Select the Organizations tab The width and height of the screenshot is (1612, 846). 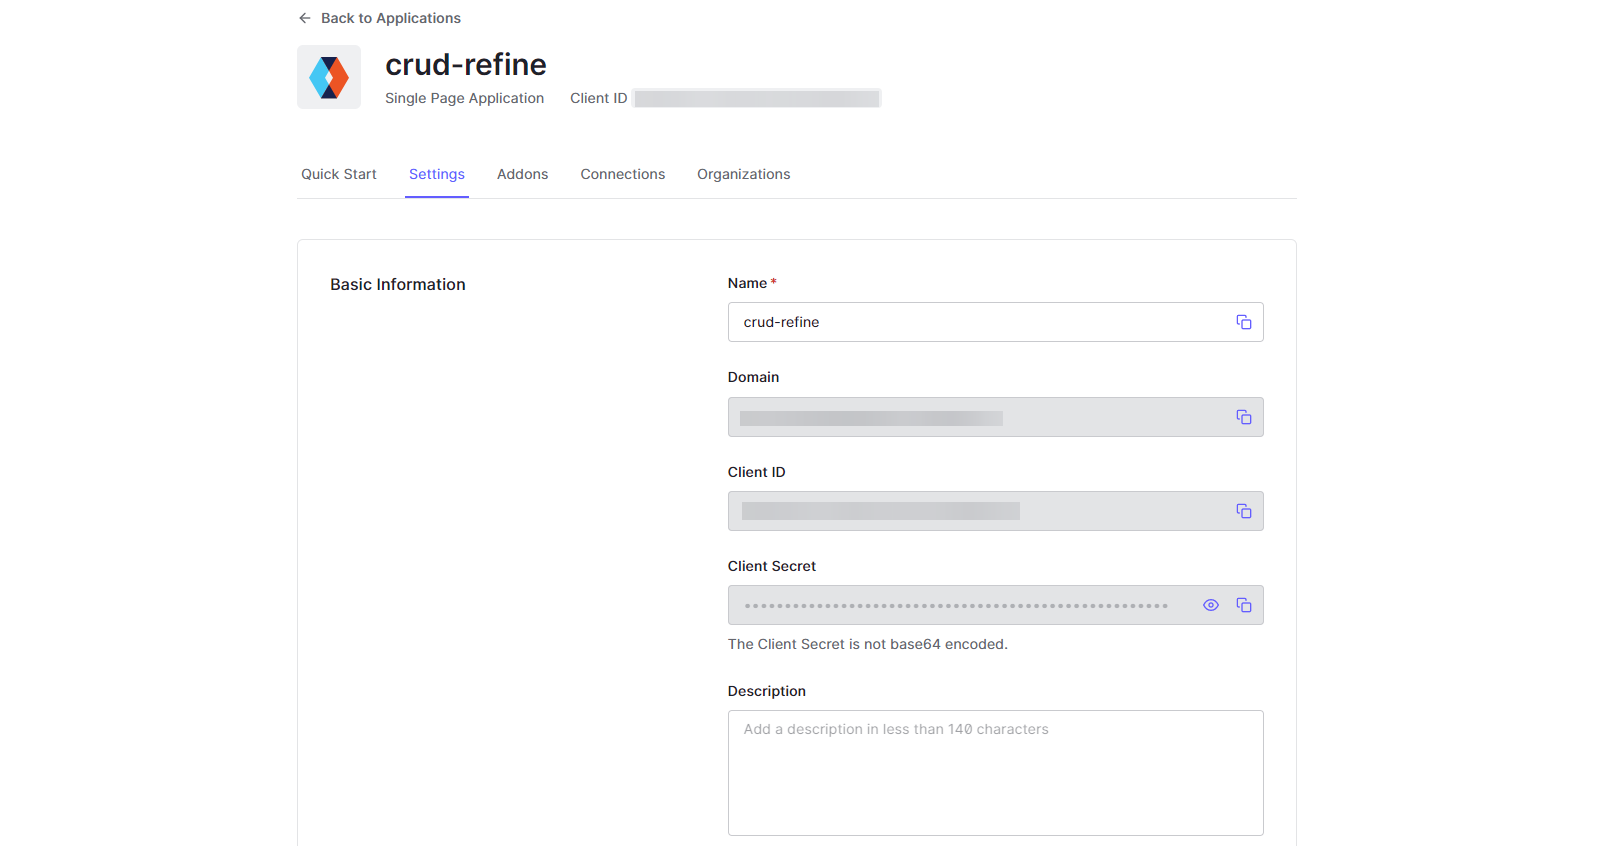[x=744, y=174]
